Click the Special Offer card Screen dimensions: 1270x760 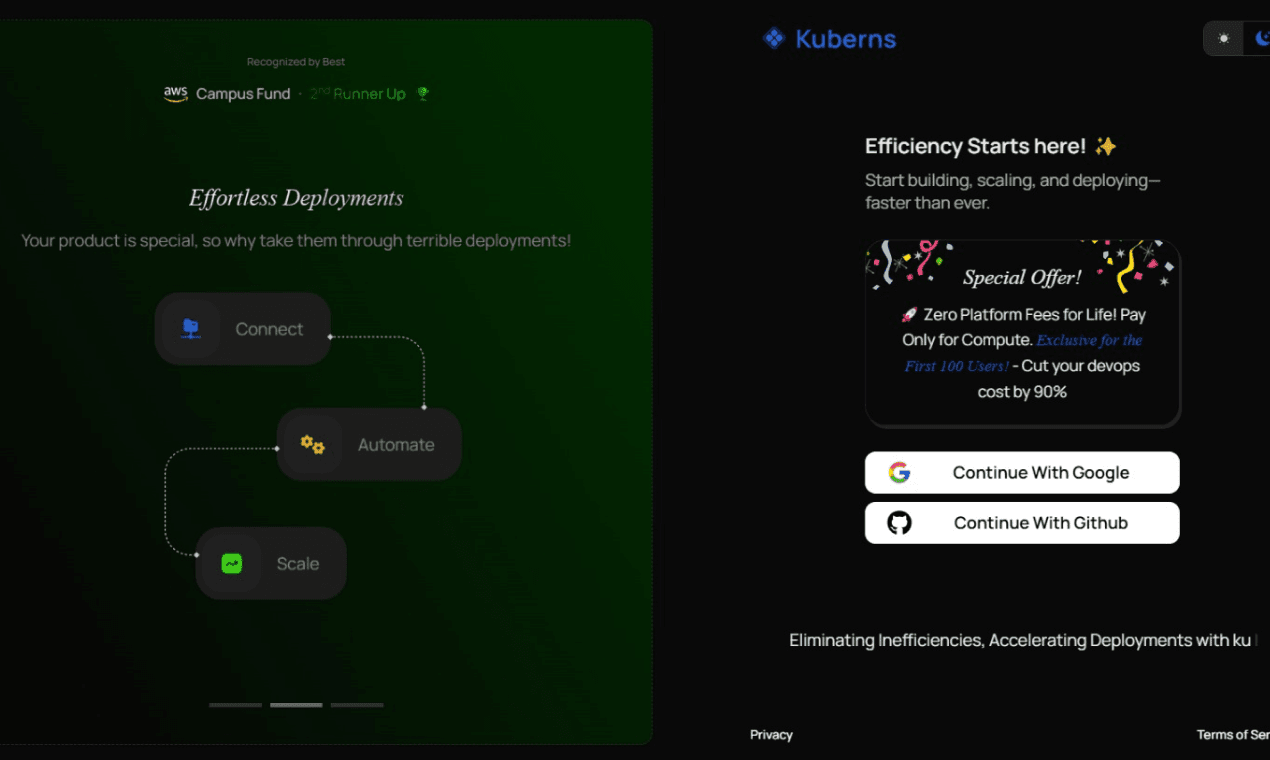tap(1022, 333)
